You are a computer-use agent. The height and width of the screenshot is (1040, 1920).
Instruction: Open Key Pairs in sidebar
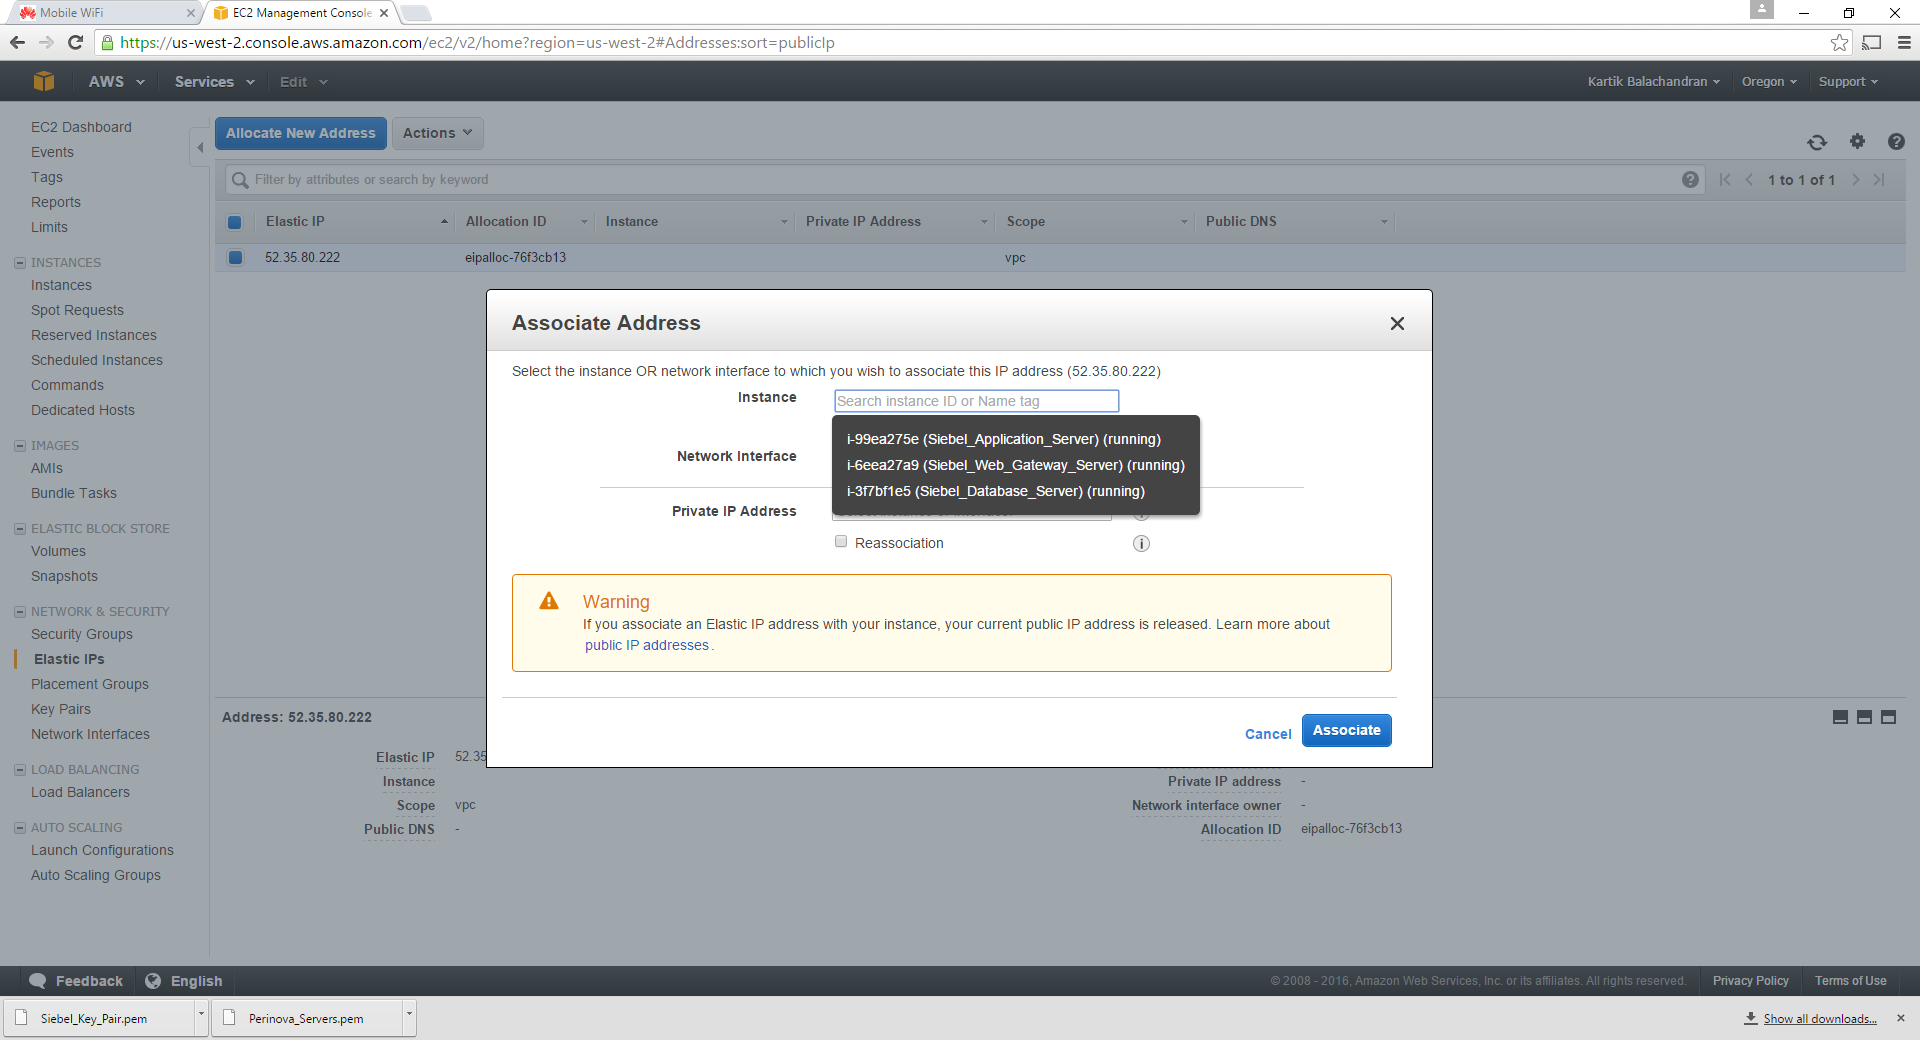click(x=61, y=709)
